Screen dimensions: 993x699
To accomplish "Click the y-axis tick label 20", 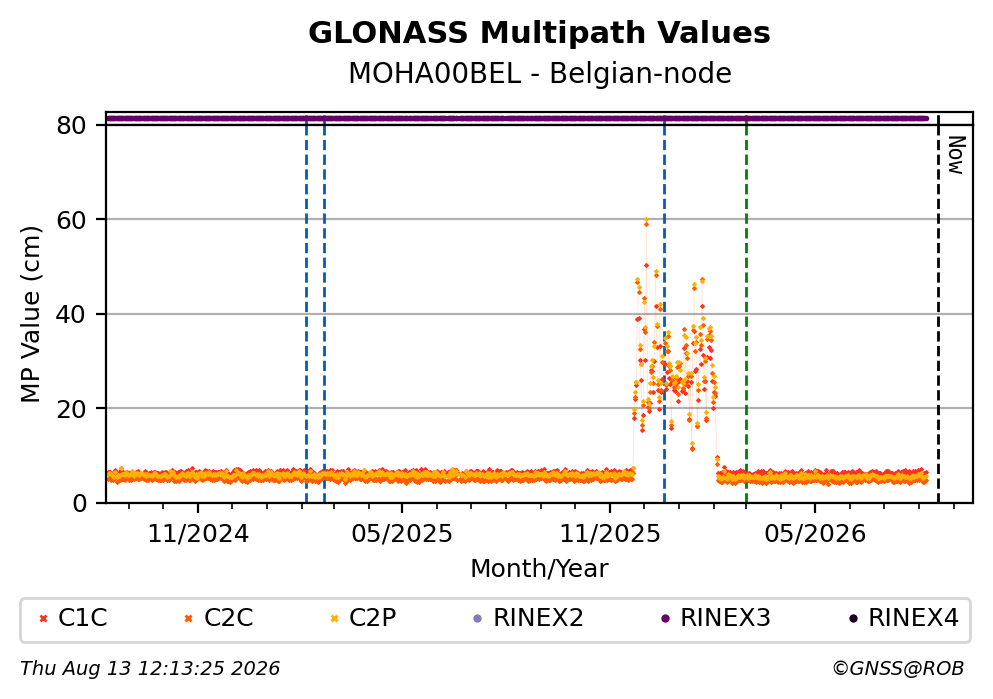I will (71, 409).
